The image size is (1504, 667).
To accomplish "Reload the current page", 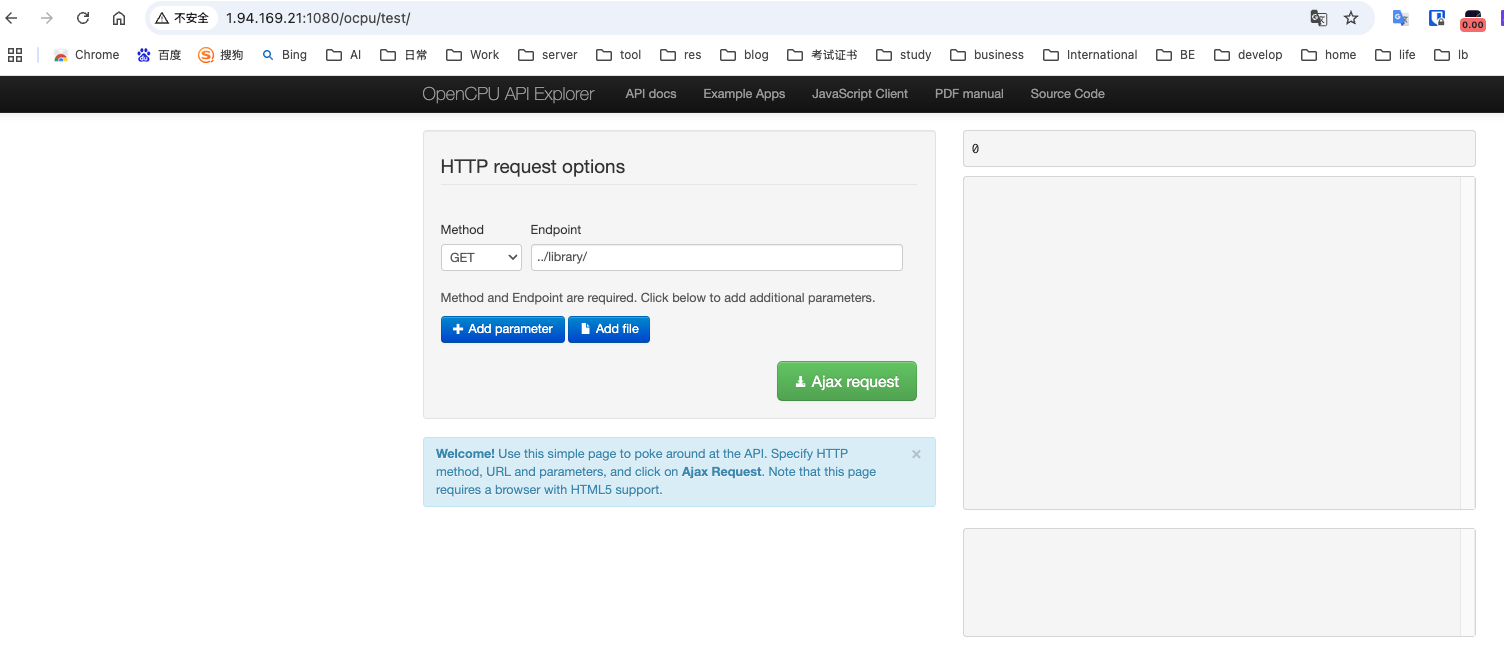I will [x=83, y=18].
